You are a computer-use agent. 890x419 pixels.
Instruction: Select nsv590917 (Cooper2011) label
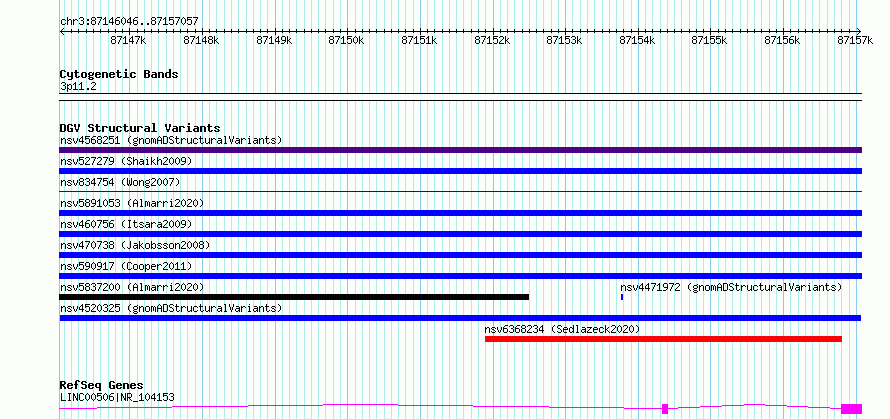(126, 266)
